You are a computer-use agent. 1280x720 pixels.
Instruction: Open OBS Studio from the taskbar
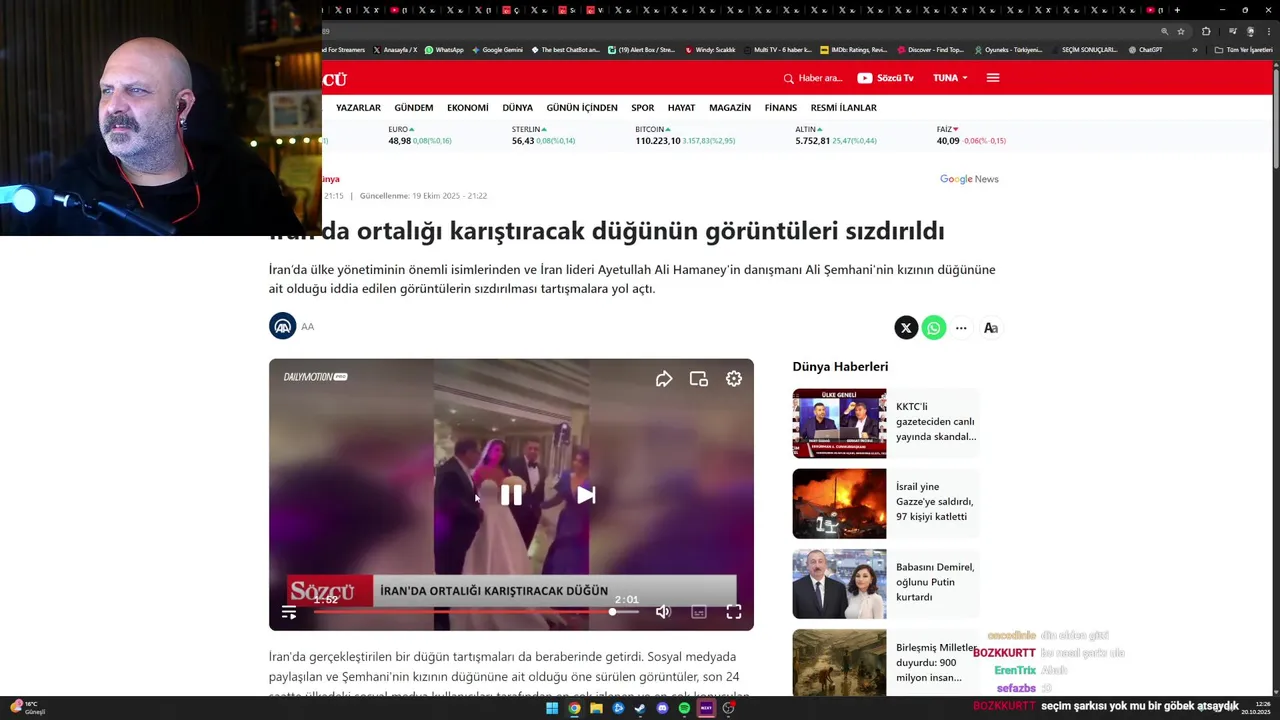pyautogui.click(x=729, y=708)
